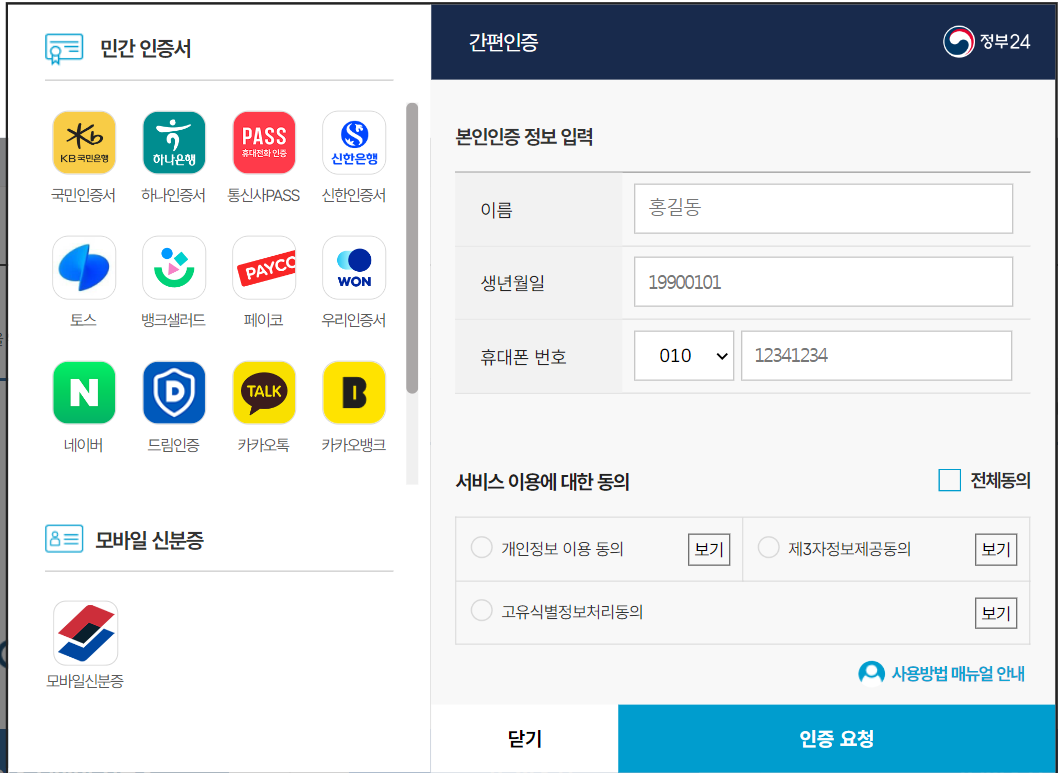Pick the 페이코 PAYCO icon
Image resolution: width=1058 pixels, height=773 pixels.
(x=264, y=268)
